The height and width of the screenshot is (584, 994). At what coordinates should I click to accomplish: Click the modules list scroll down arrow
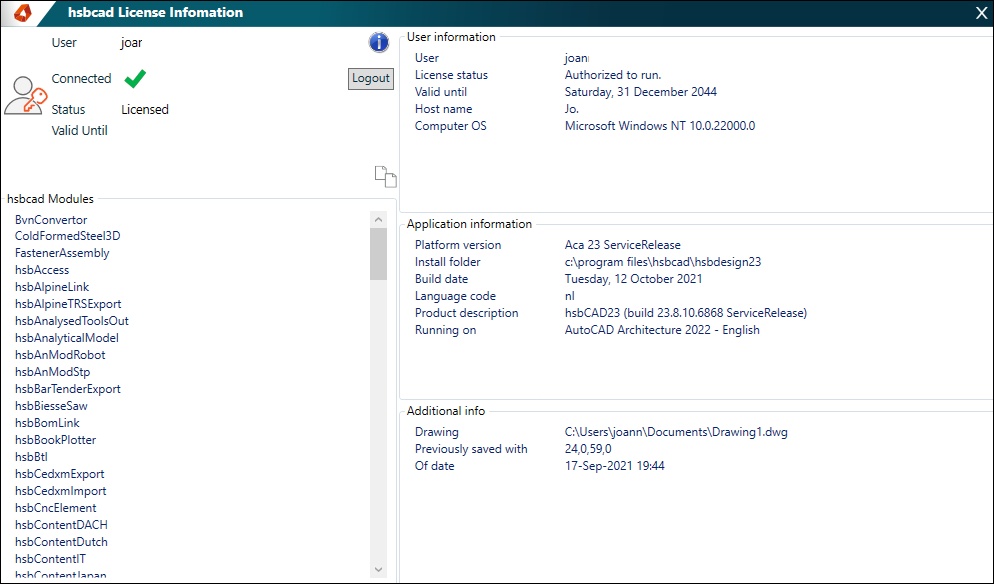tap(378, 569)
